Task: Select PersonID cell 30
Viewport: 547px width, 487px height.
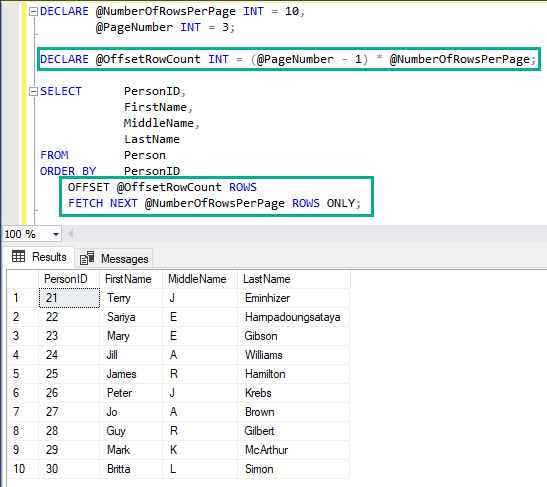Action: point(69,469)
